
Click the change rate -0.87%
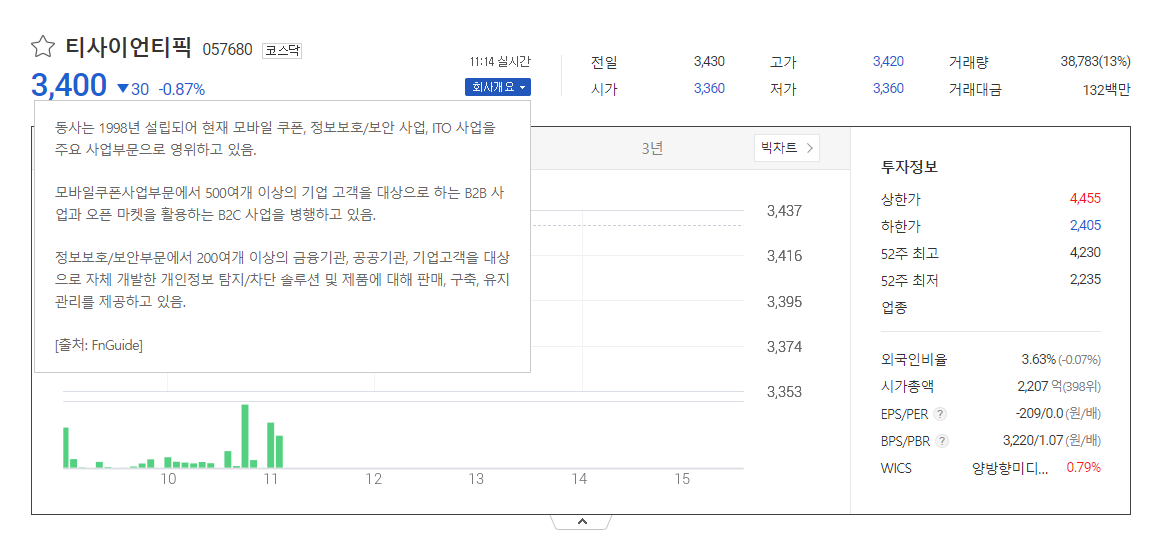182,89
